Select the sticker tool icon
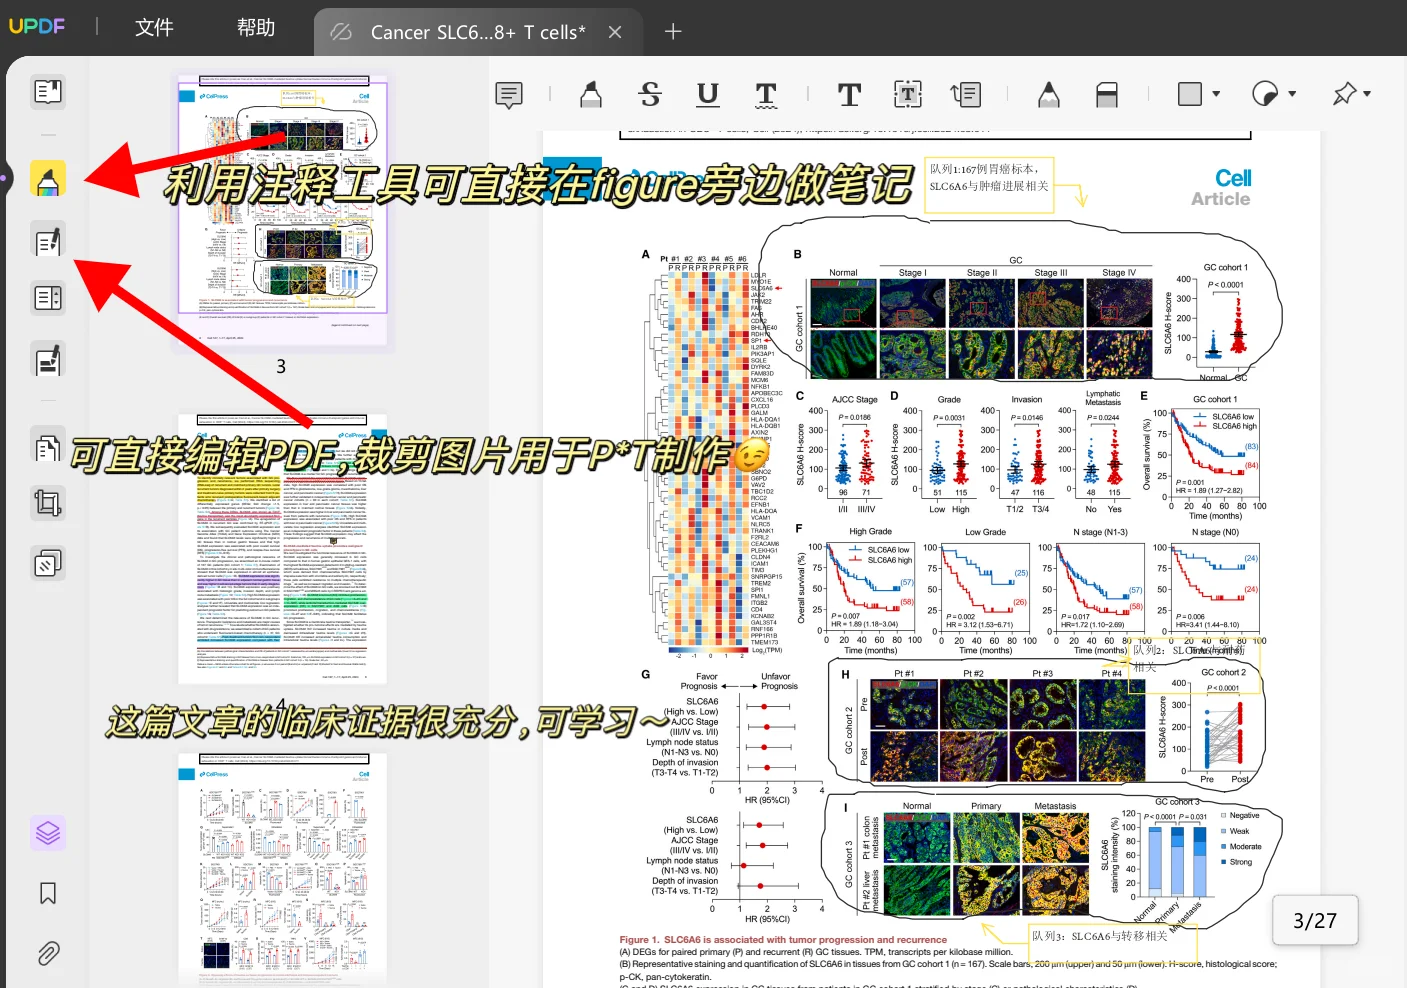 [x=1265, y=94]
